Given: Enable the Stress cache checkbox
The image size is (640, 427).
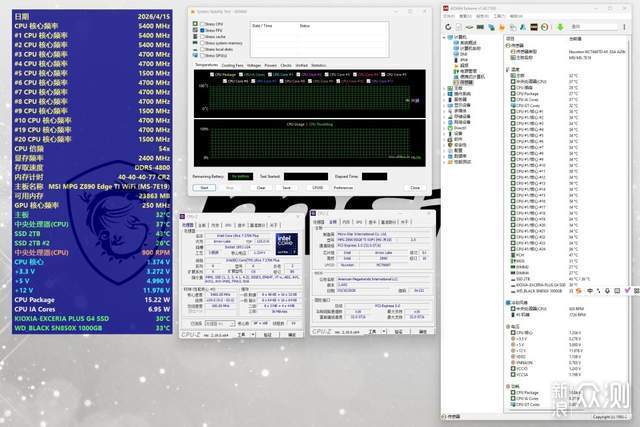Looking at the screenshot, I should point(202,36).
